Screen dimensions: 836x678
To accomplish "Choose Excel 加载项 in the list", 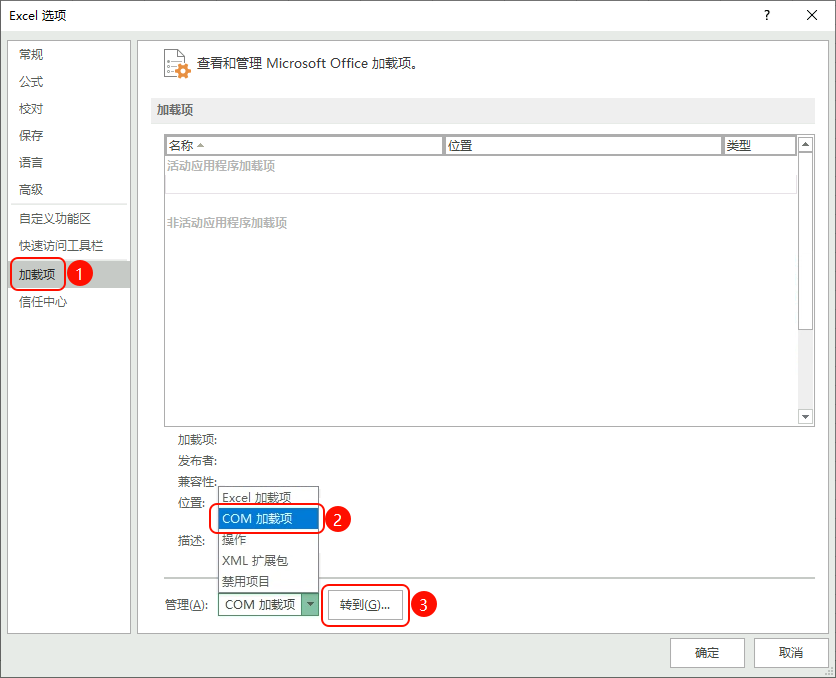I will pyautogui.click(x=257, y=497).
